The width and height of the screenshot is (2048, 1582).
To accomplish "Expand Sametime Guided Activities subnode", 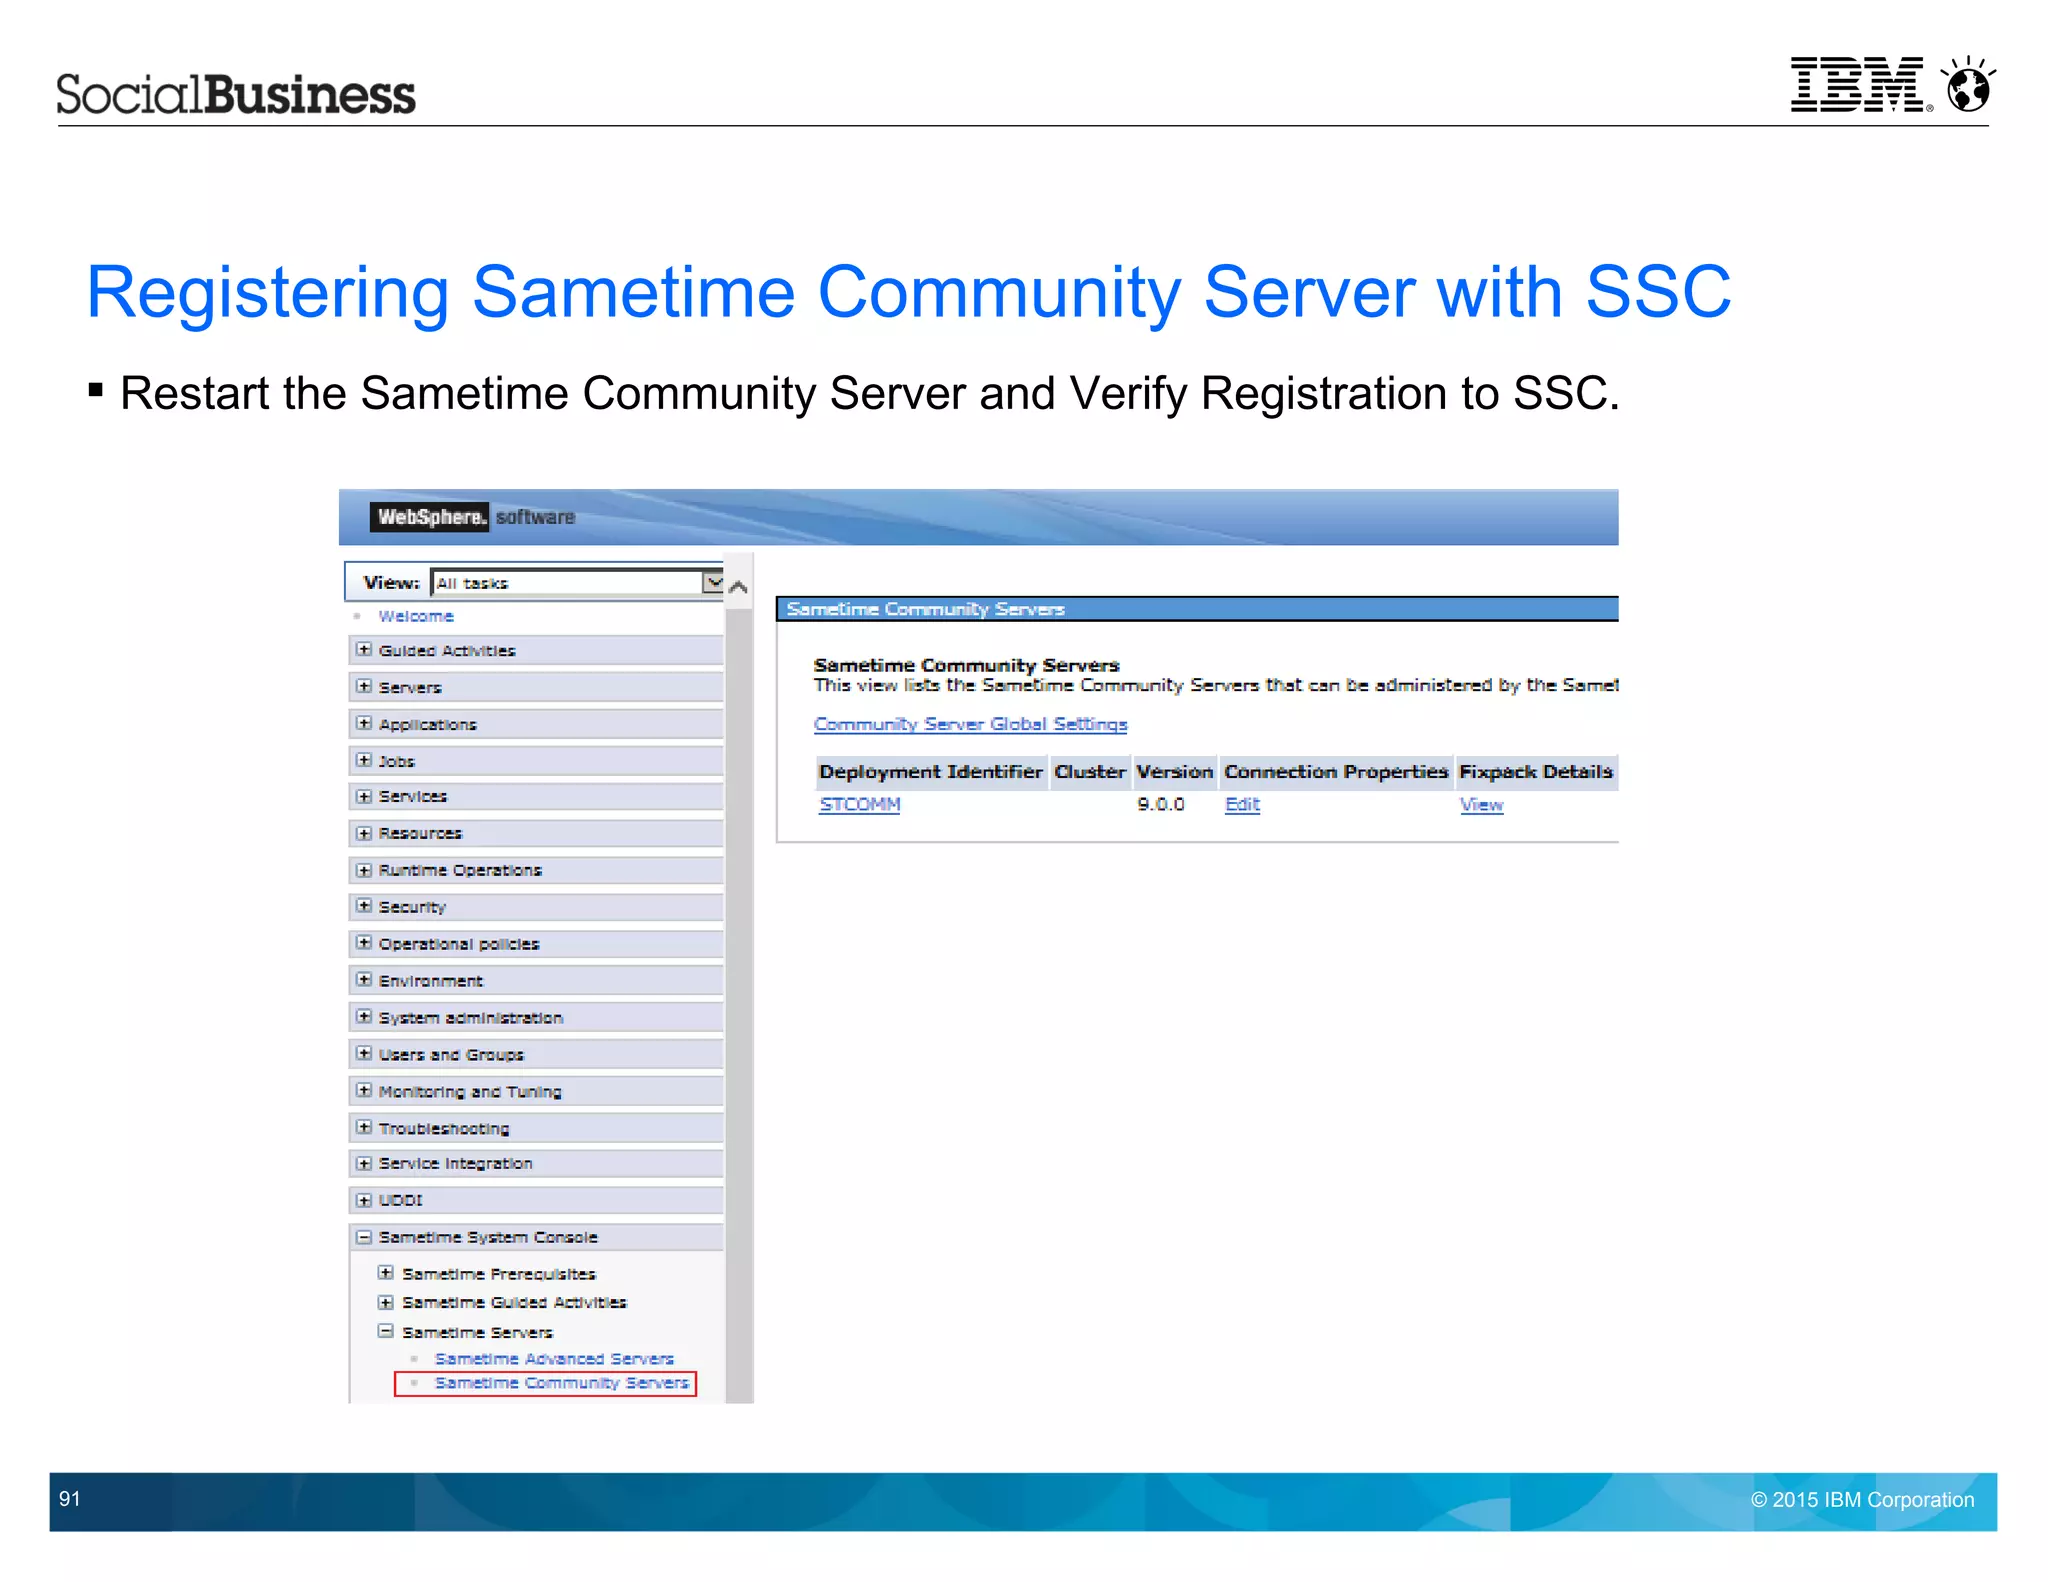I will tap(385, 1302).
